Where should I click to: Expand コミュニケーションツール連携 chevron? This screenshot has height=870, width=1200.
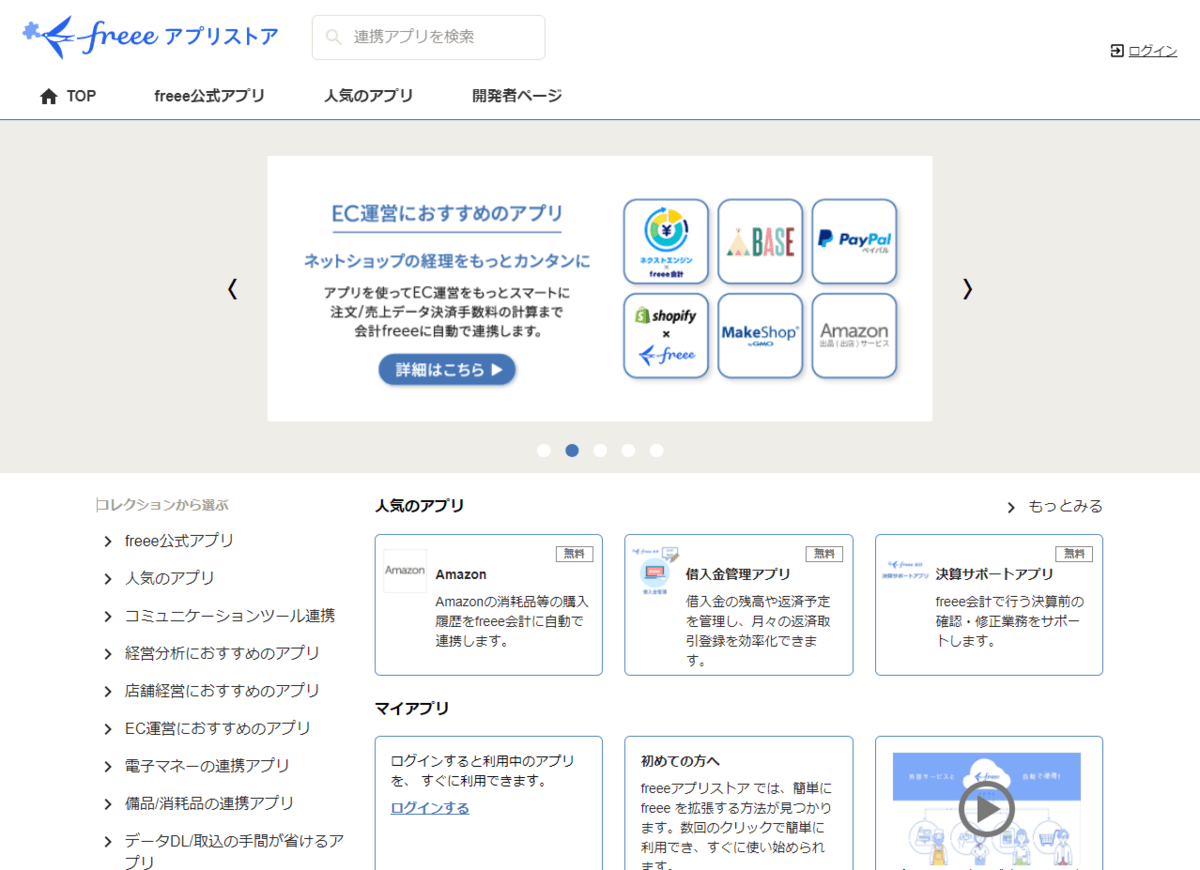tap(108, 616)
